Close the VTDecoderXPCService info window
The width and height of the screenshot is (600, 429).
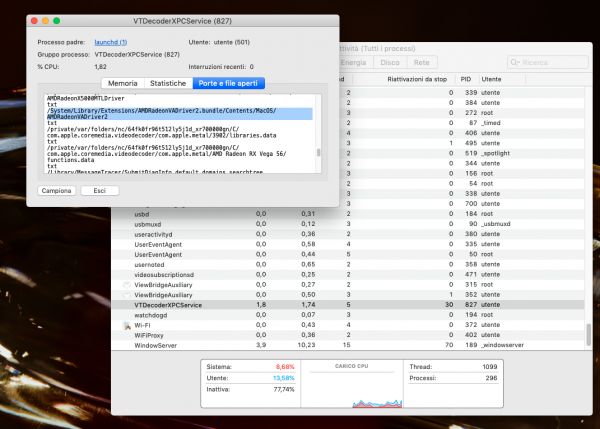34,19
